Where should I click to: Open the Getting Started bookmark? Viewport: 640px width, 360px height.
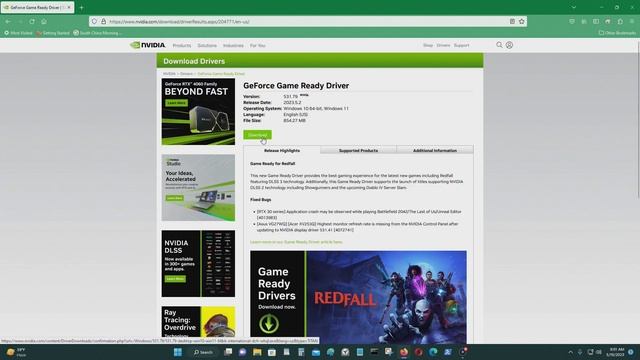coord(53,33)
